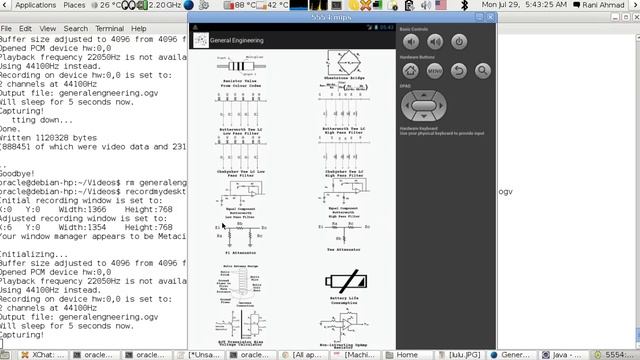The height and width of the screenshot is (360, 640).
Task: Open Butterworth Tee LC Low Pass Filter
Action: click(241, 114)
